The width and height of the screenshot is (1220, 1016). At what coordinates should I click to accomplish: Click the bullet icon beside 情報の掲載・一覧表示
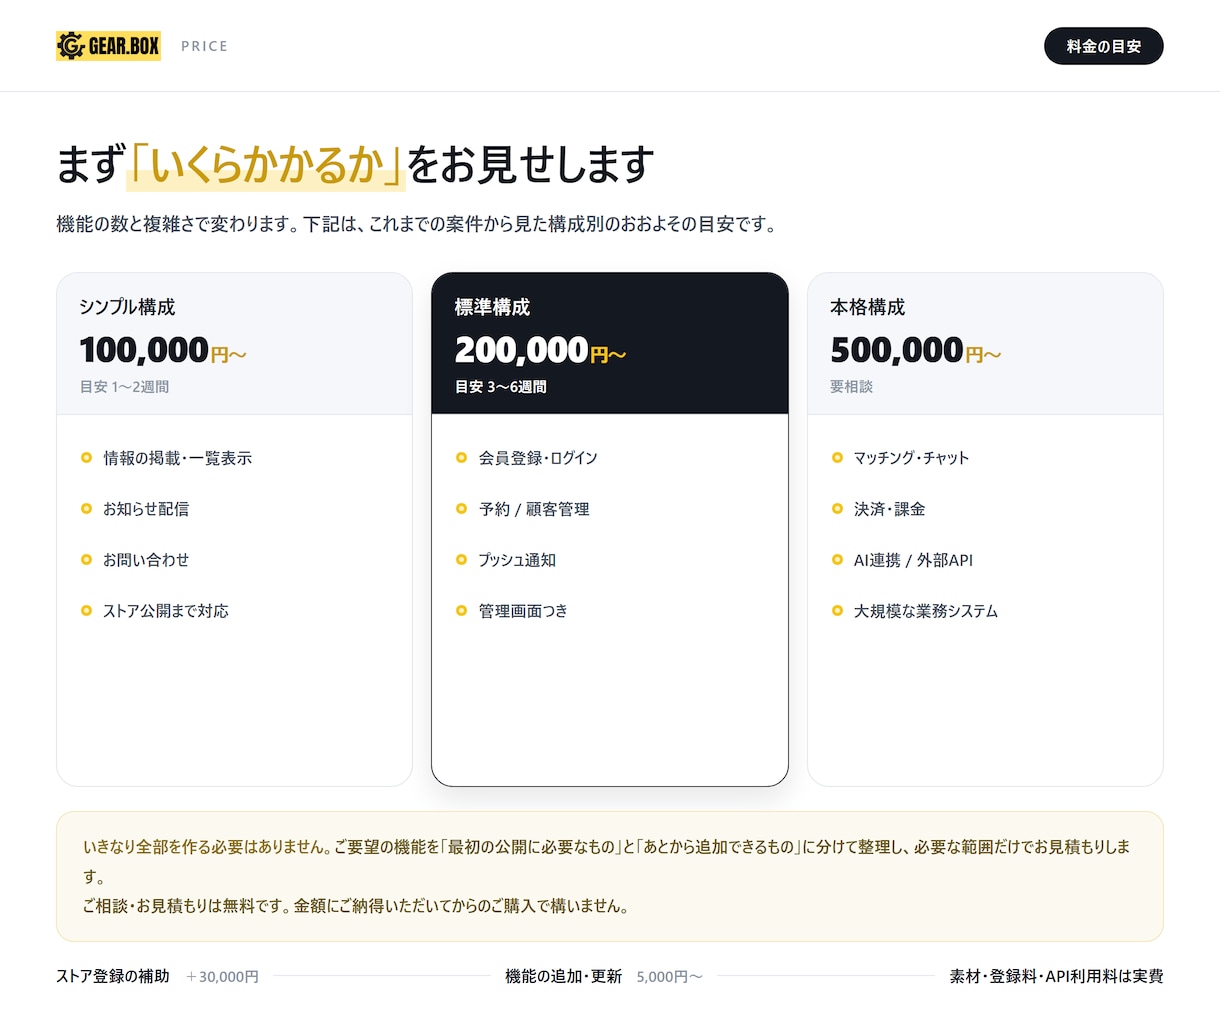click(x=86, y=458)
